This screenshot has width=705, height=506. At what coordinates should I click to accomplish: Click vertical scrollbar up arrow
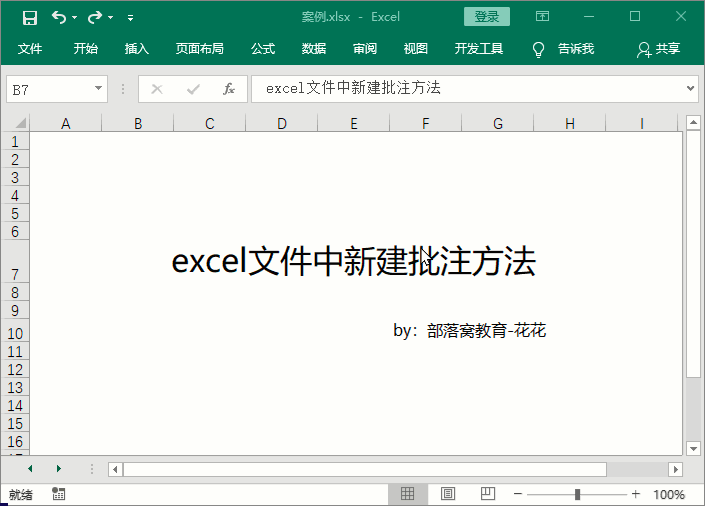click(693, 122)
